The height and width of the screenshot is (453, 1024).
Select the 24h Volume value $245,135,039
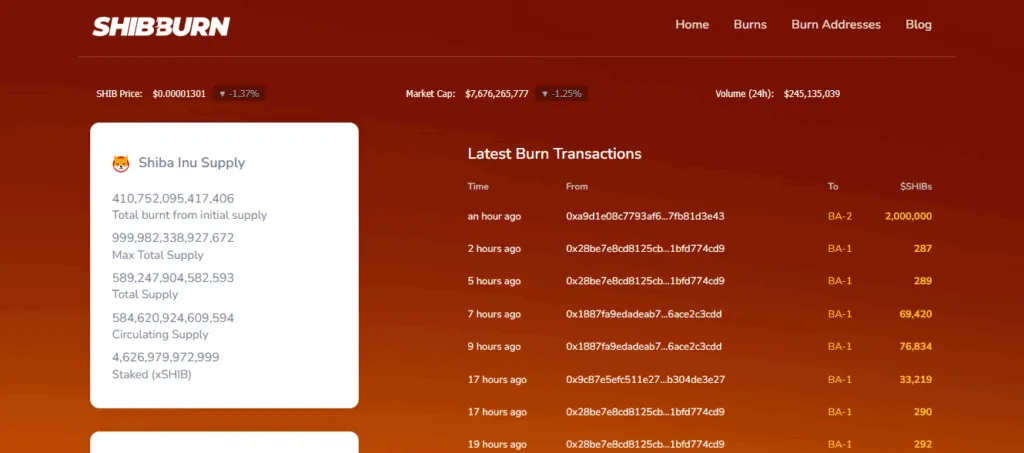pyautogui.click(x=812, y=93)
